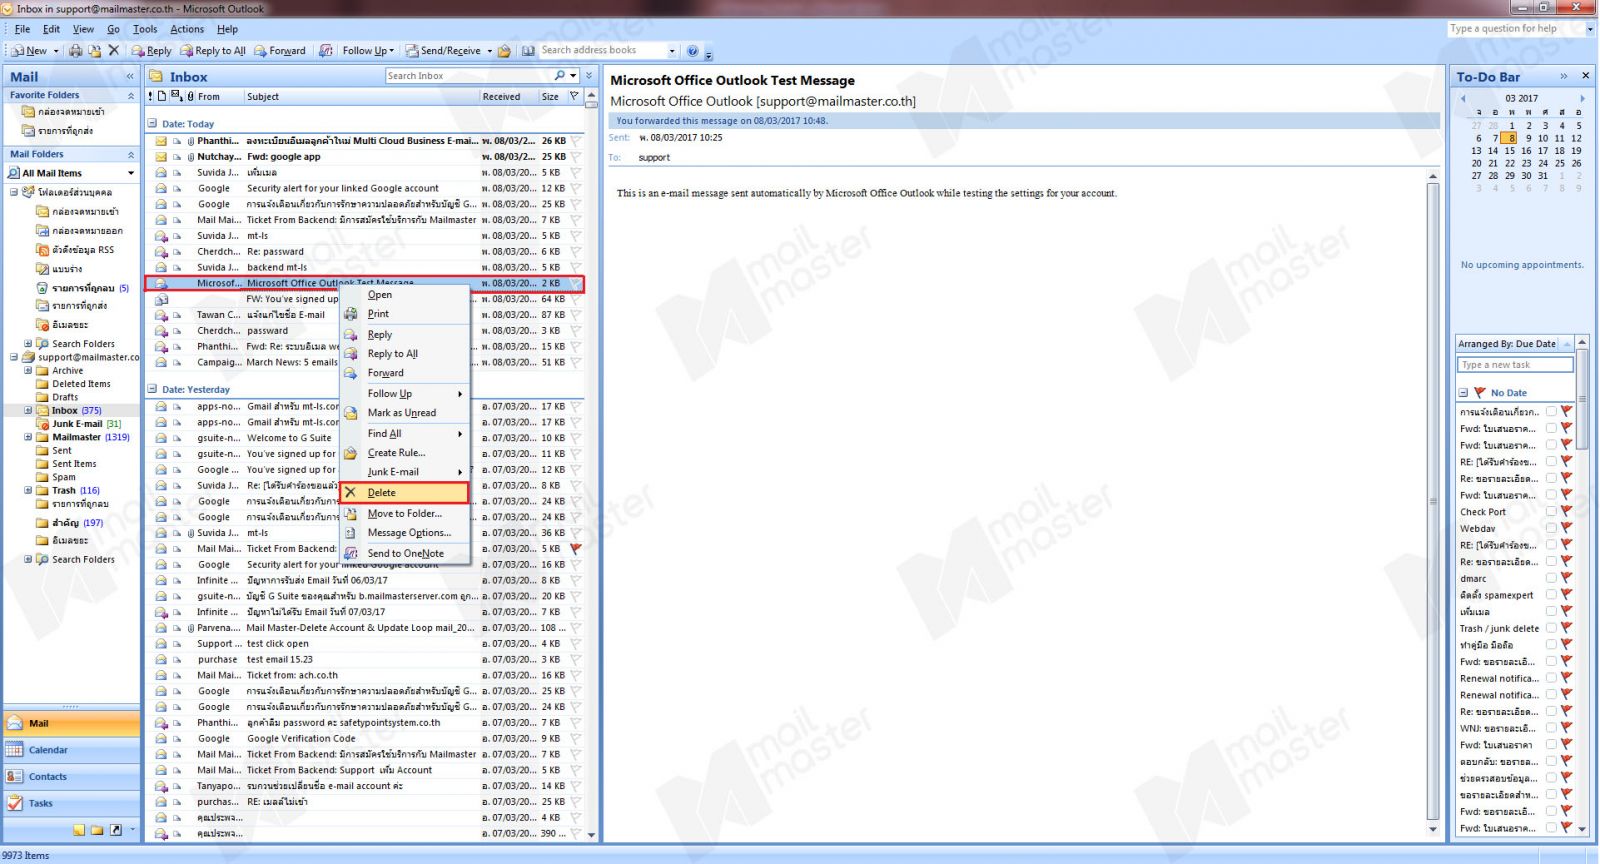Open the Tools menu
Screen dimensions: 1600x864
(145, 29)
